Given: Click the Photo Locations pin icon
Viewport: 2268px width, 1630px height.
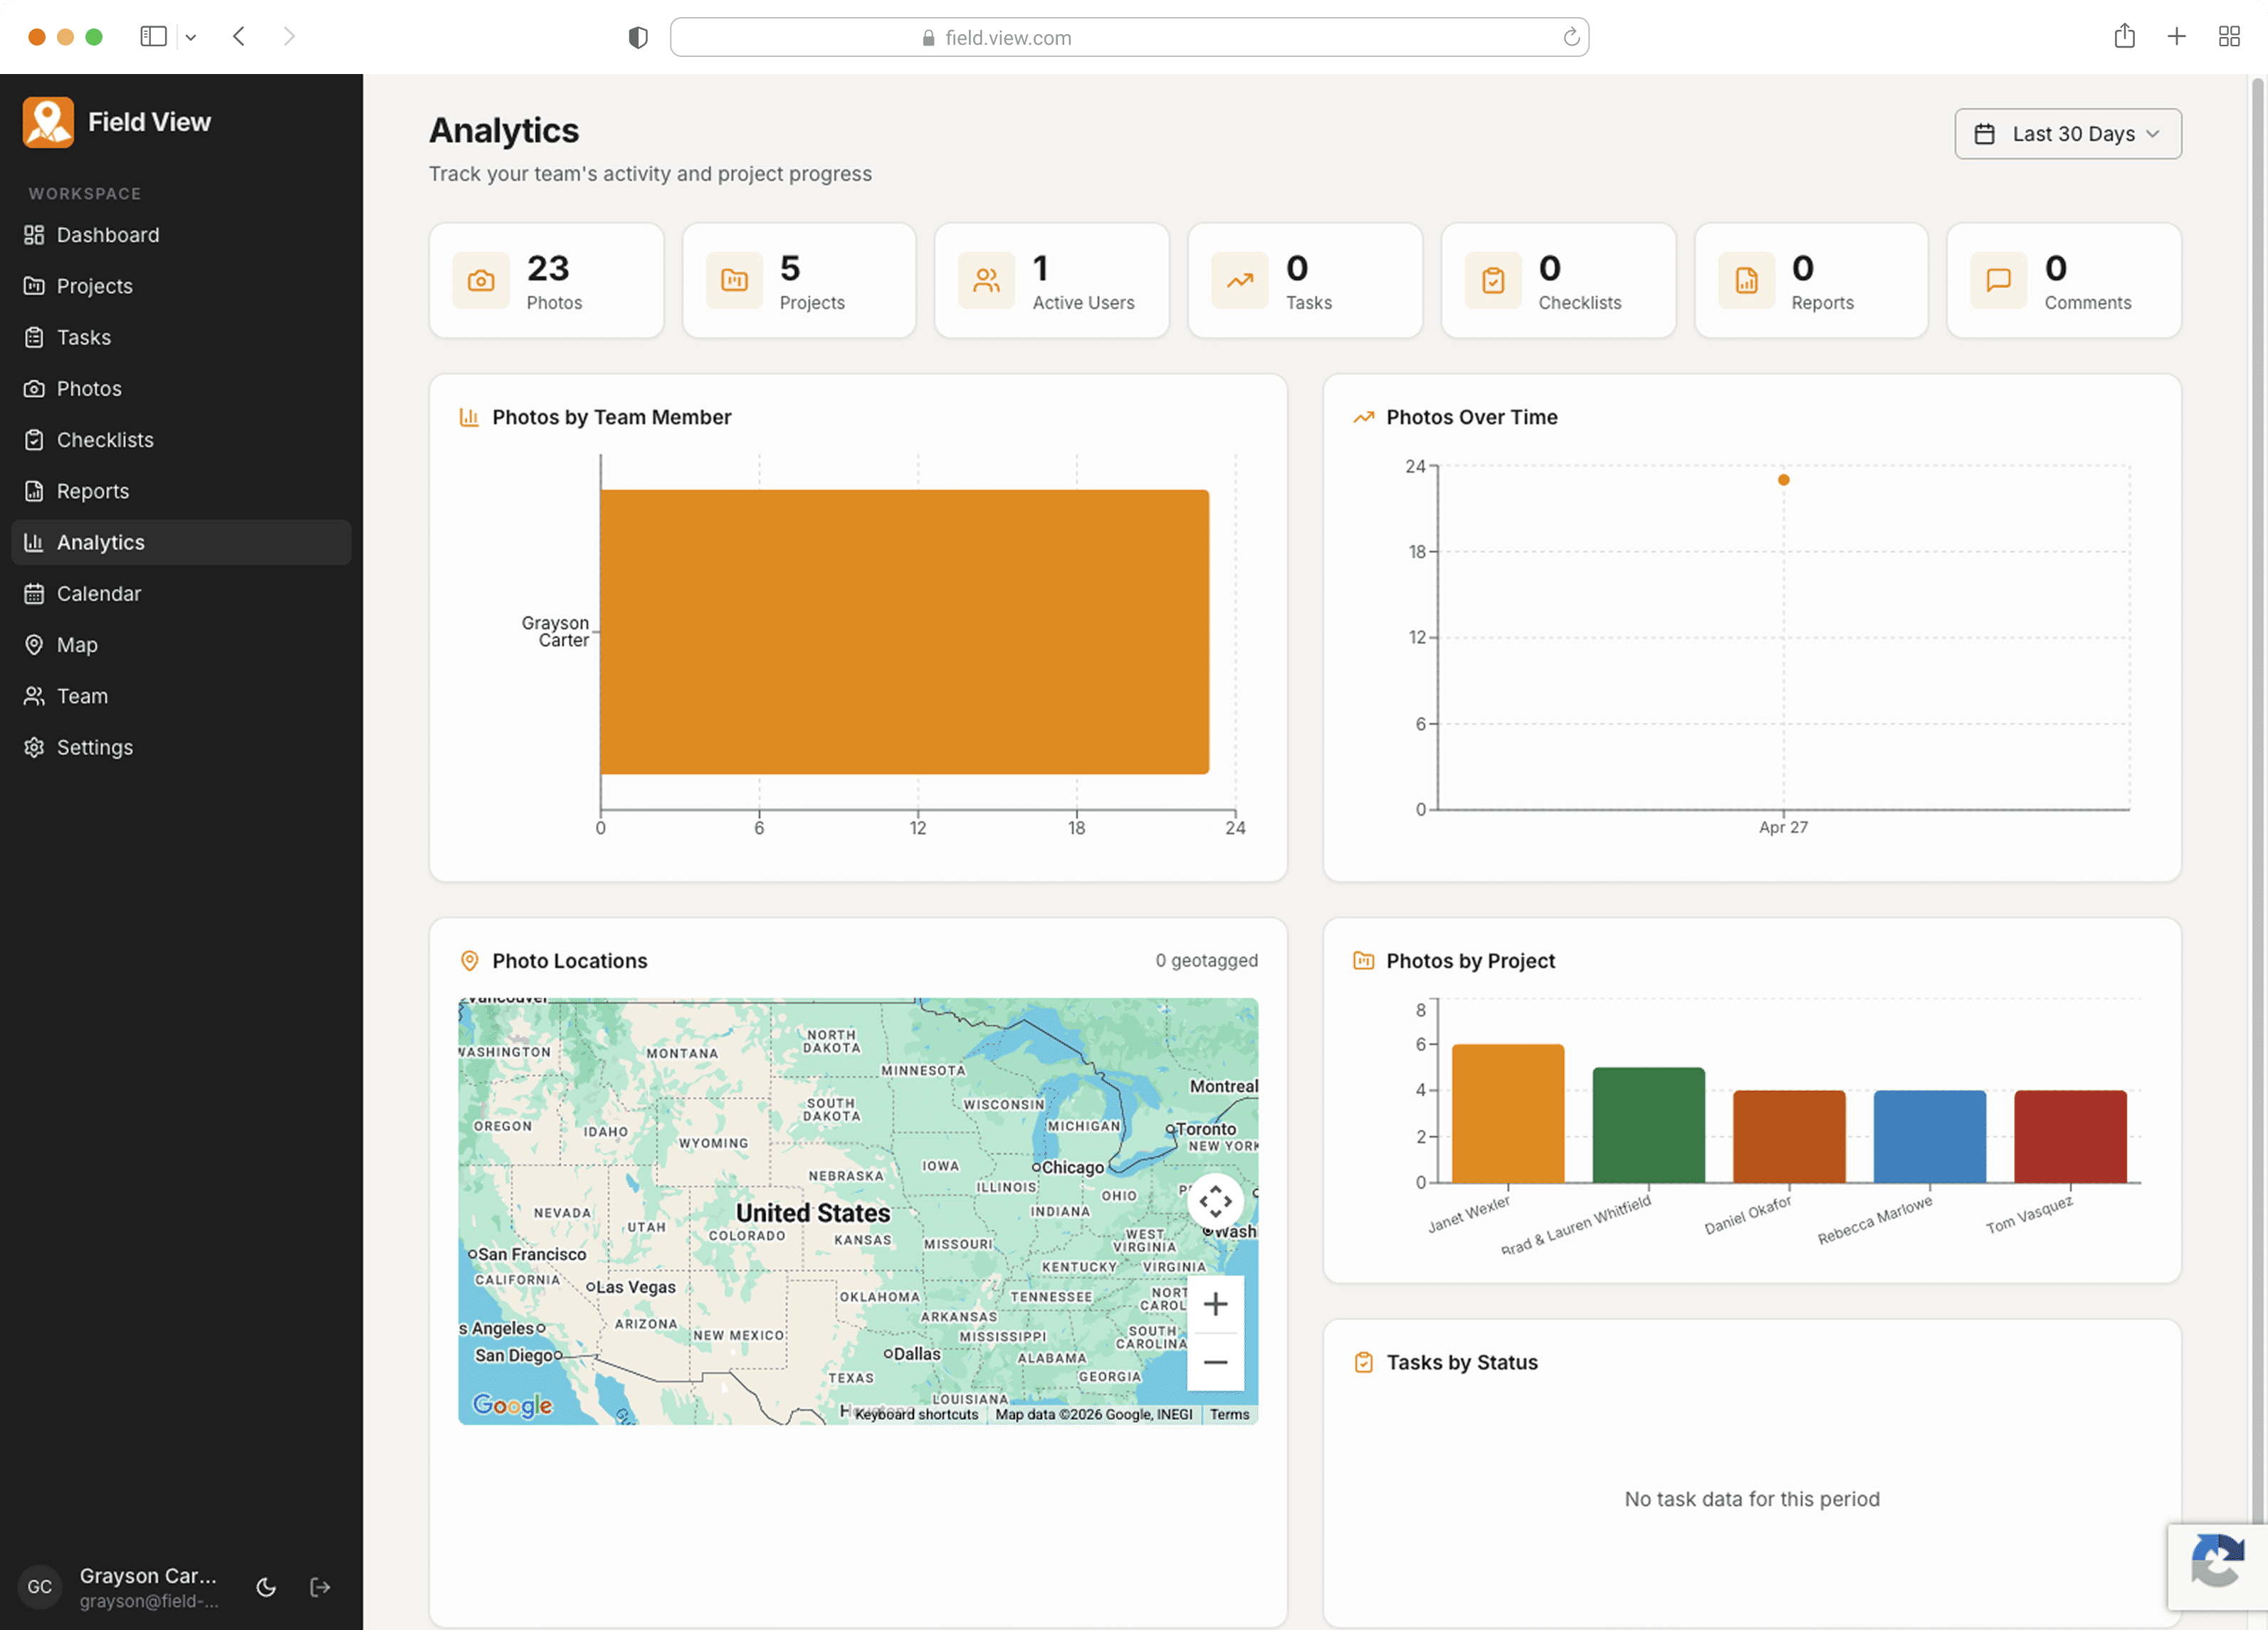Looking at the screenshot, I should (469, 961).
